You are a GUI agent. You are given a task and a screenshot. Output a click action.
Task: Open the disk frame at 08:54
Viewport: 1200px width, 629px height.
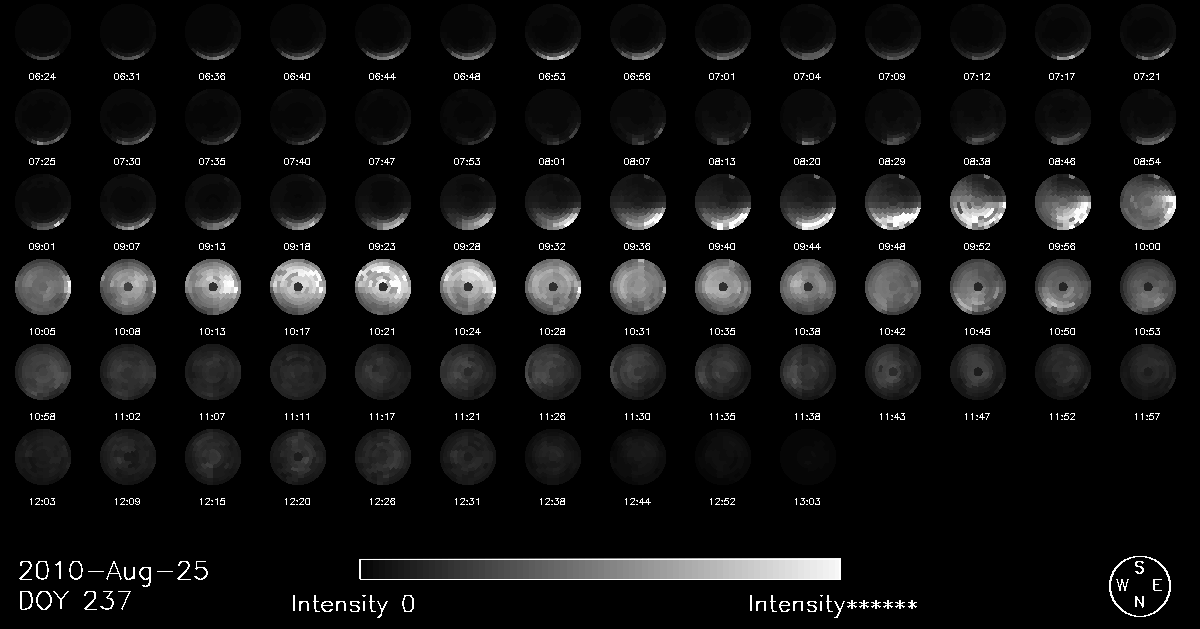1147,117
